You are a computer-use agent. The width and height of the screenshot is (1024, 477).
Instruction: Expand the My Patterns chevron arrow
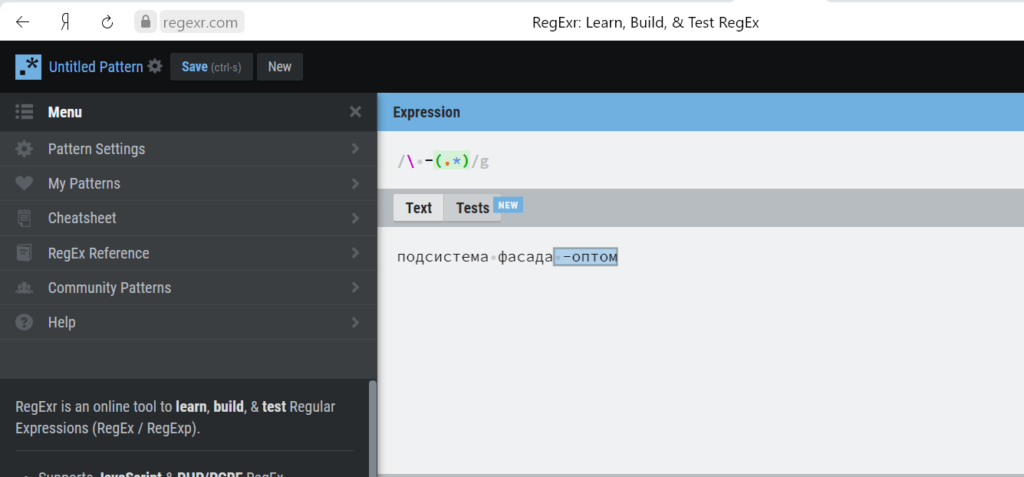pos(355,184)
